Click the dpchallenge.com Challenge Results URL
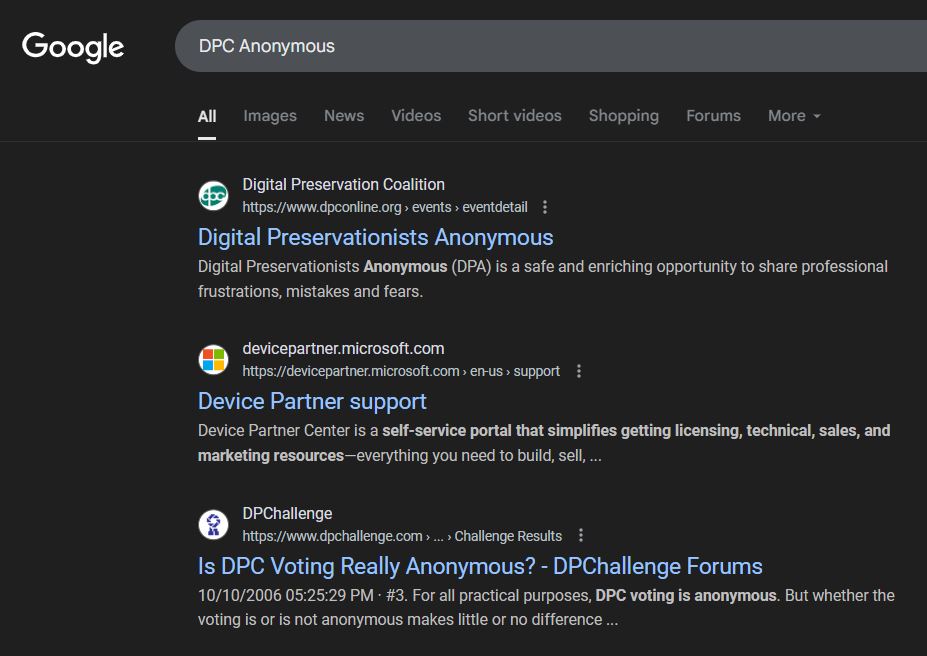Image resolution: width=927 pixels, height=656 pixels. (402, 536)
